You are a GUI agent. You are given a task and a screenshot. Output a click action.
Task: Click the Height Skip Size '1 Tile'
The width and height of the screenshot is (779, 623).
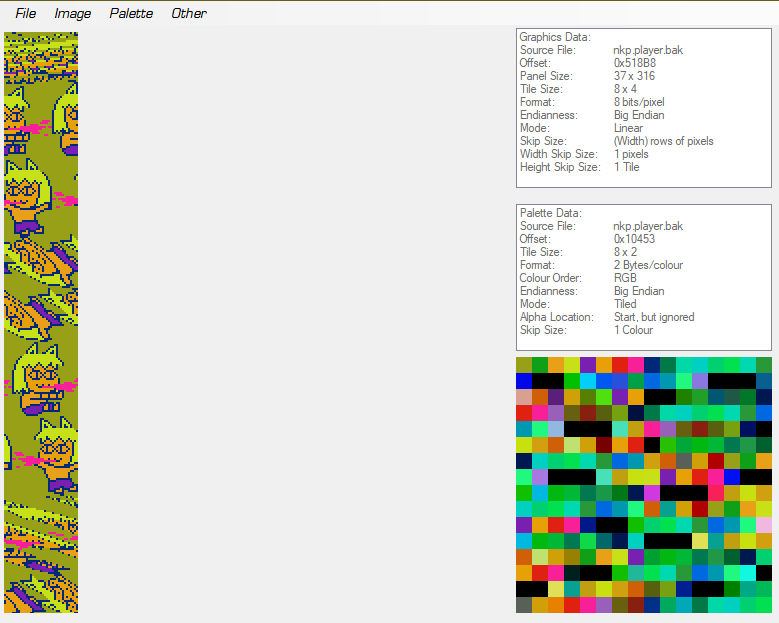(626, 167)
